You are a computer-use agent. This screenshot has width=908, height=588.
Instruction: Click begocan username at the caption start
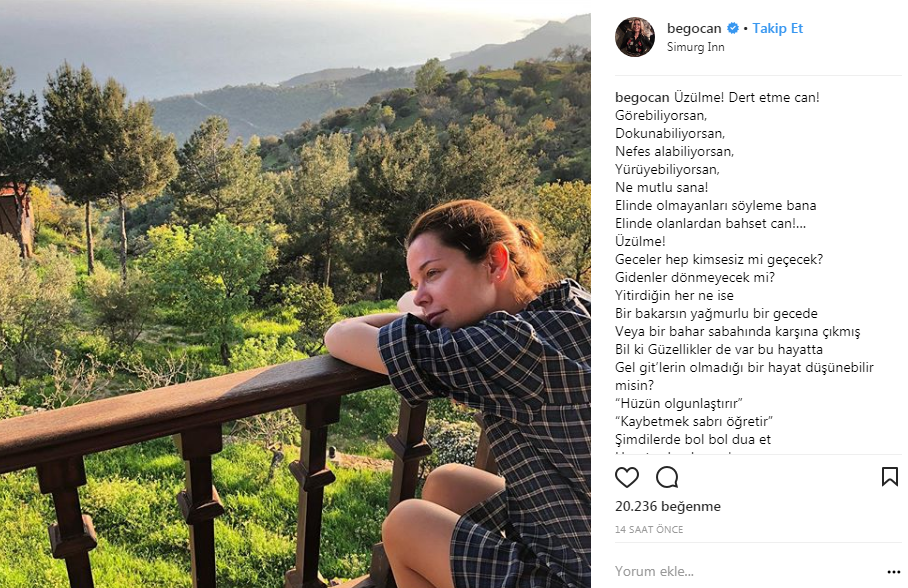640,97
